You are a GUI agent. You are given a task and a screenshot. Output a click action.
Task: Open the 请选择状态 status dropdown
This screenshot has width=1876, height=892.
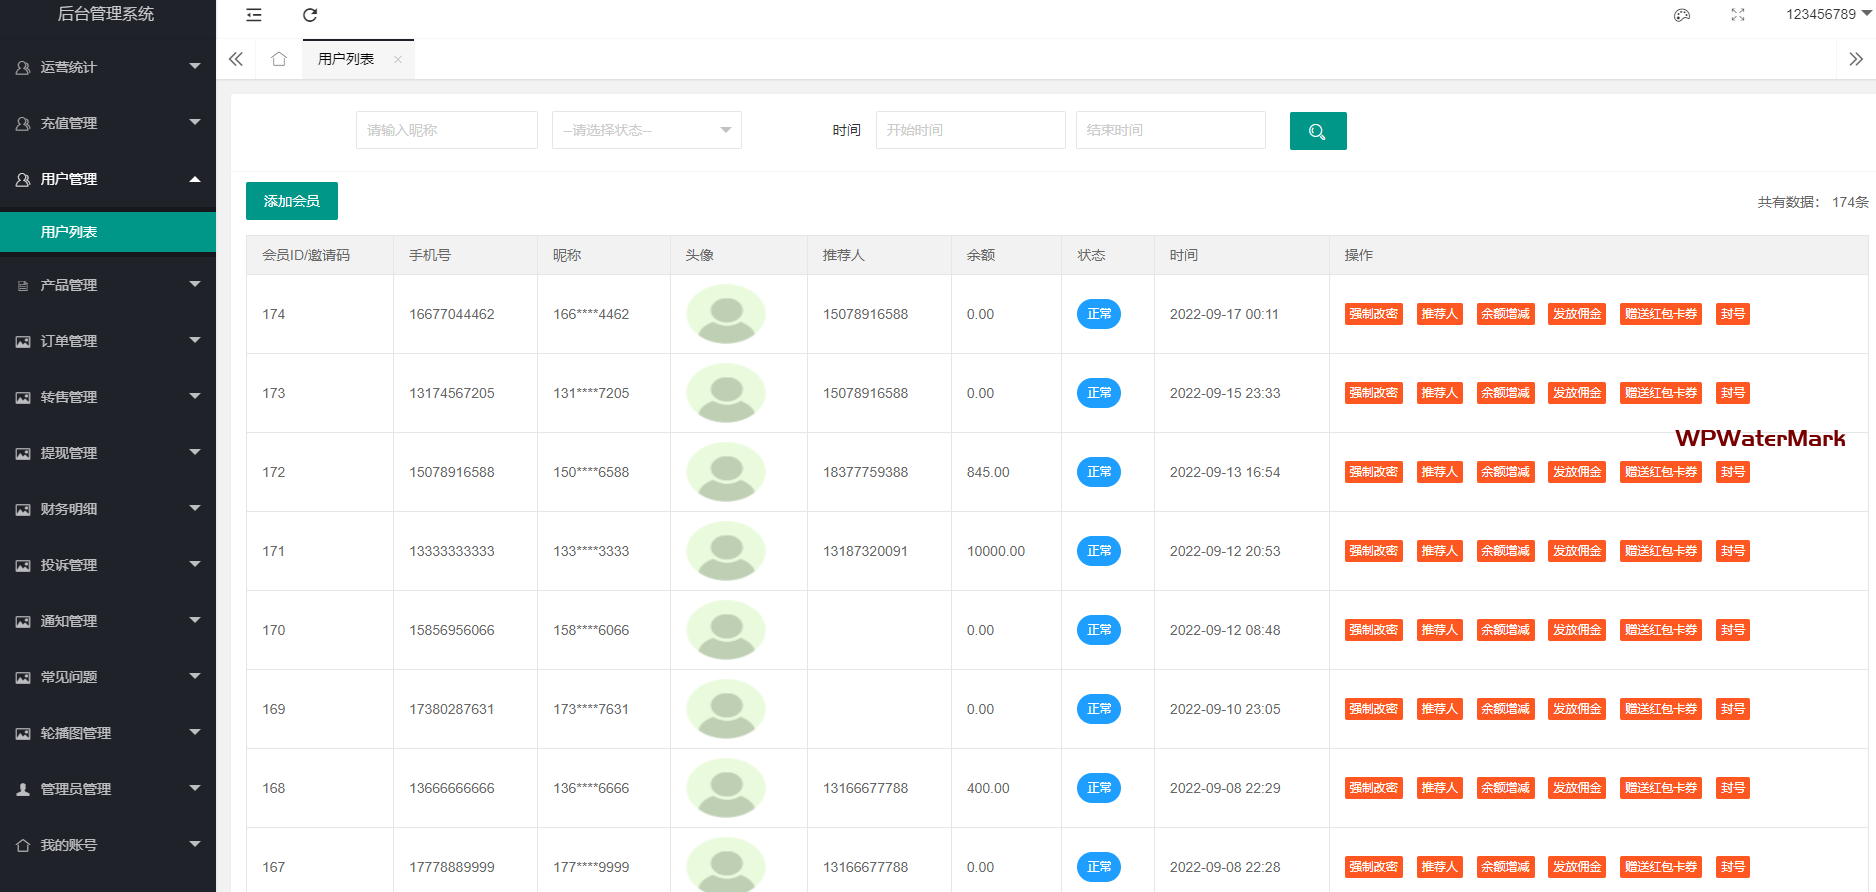[646, 130]
